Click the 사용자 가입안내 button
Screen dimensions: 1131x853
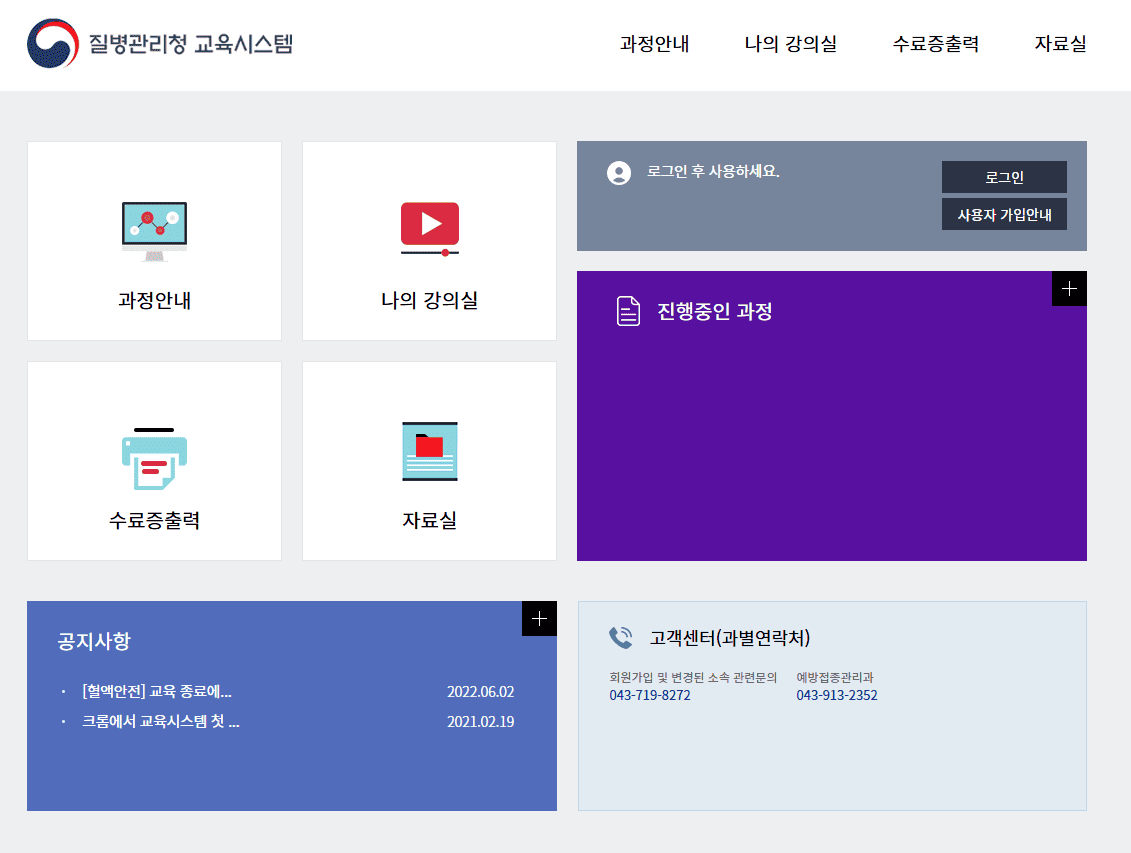click(1004, 213)
